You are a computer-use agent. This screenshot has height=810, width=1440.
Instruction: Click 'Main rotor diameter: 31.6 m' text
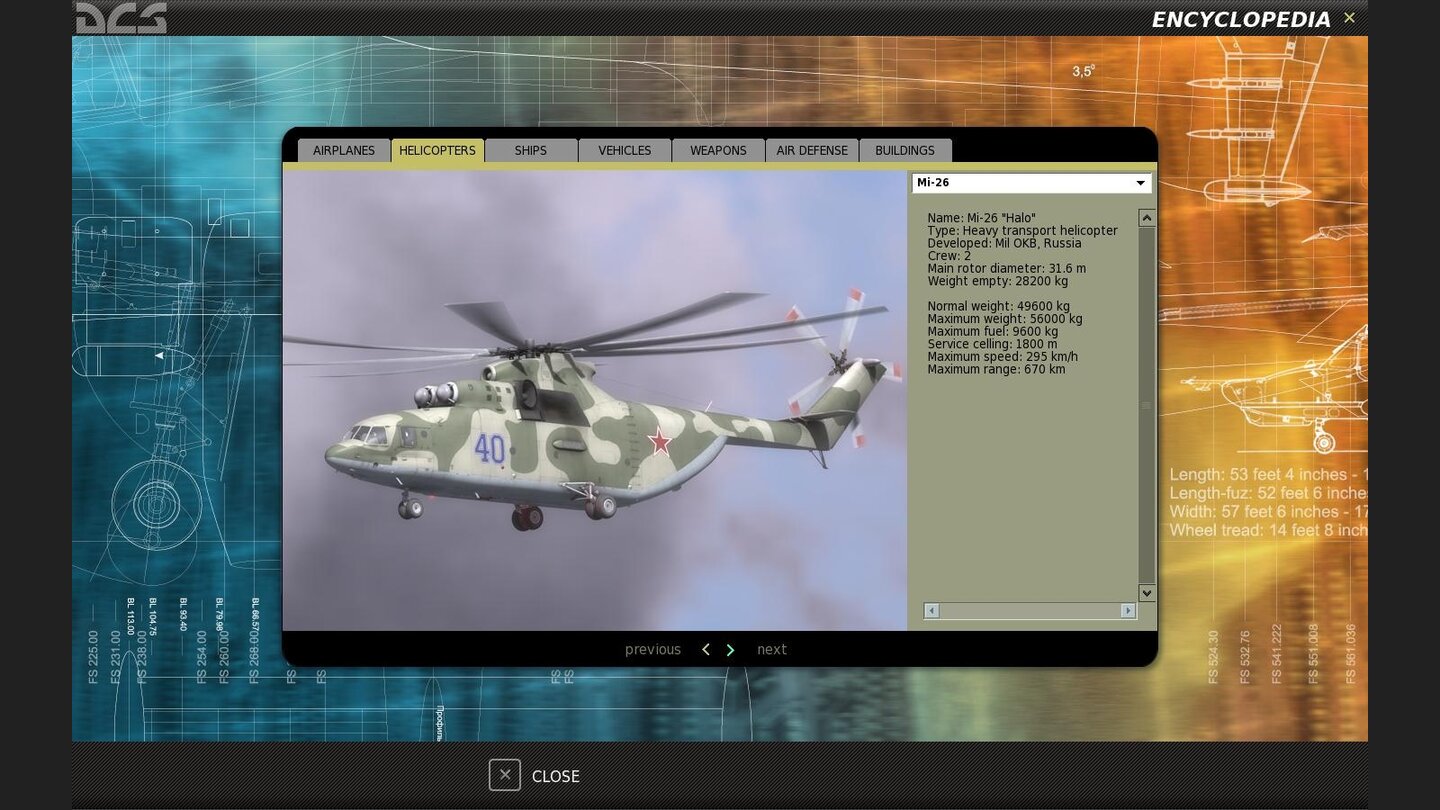[x=1006, y=269]
